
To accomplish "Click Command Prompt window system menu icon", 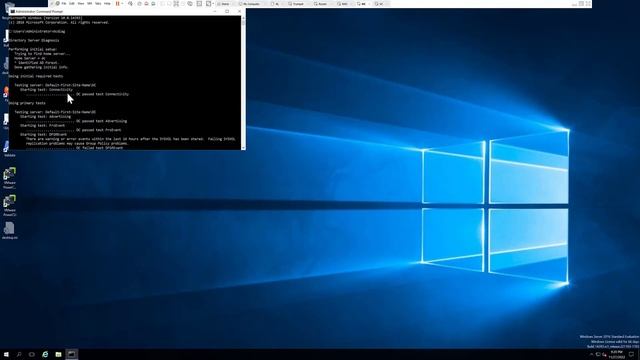I will [x=13, y=11].
